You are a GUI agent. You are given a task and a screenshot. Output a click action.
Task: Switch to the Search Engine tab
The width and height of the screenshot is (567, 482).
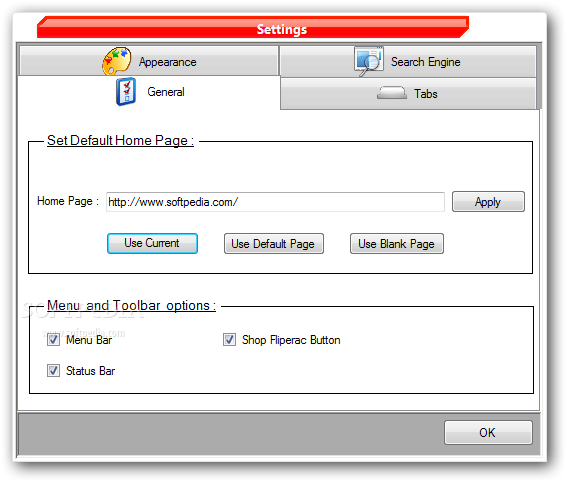pyautogui.click(x=408, y=61)
